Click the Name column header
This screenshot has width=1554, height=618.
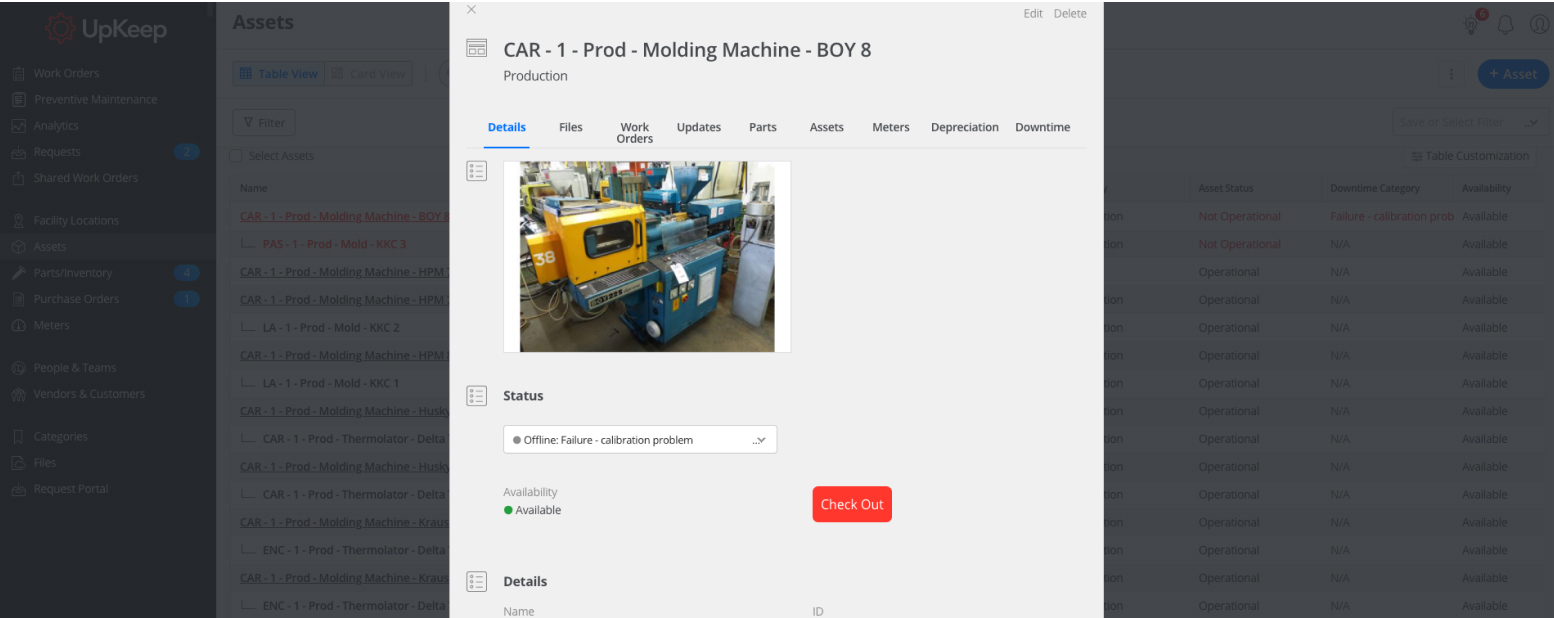253,188
